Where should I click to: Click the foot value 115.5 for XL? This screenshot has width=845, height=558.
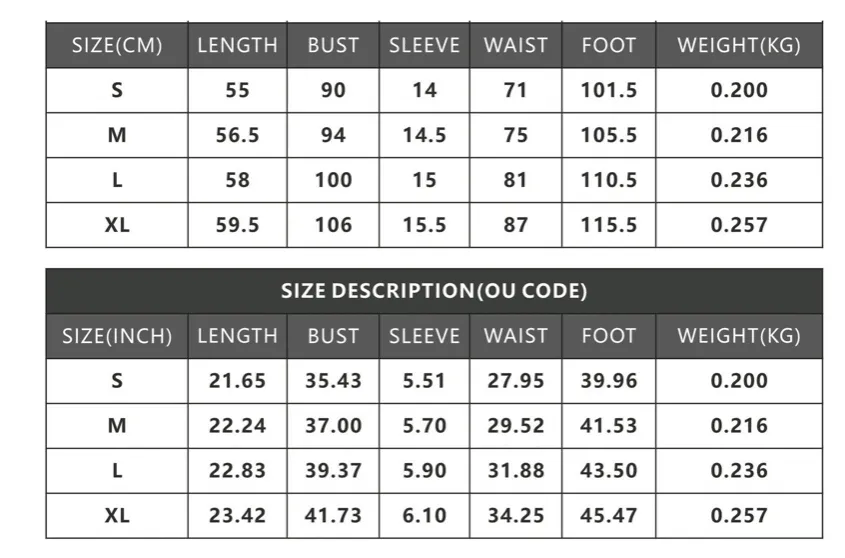[x=609, y=225]
